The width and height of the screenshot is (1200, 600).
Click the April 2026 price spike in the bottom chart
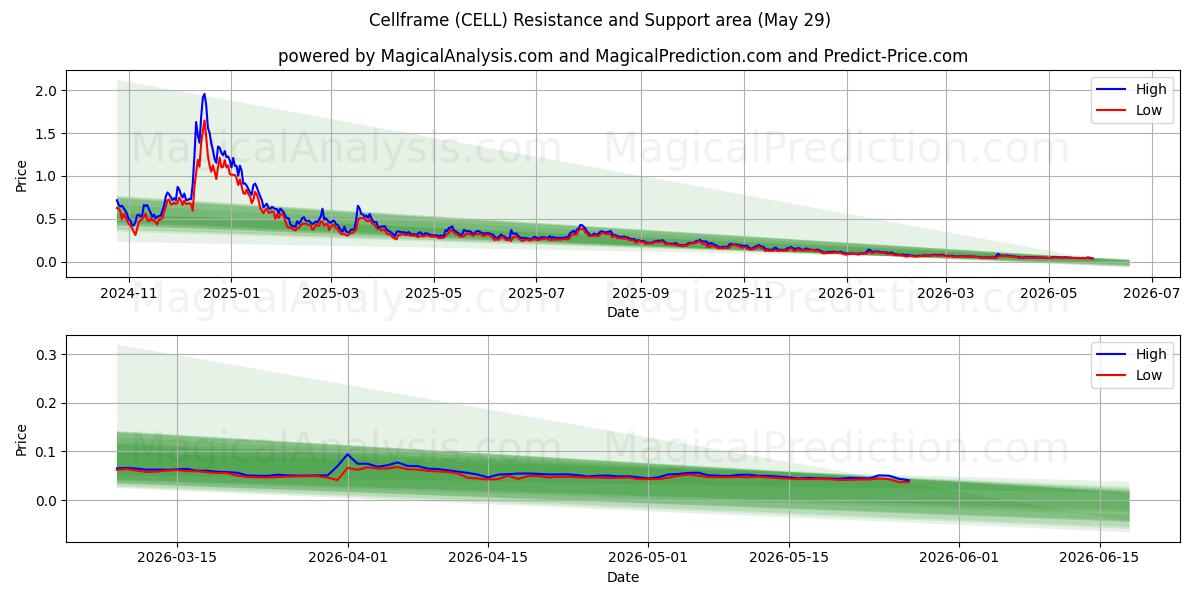pyautogui.click(x=347, y=455)
